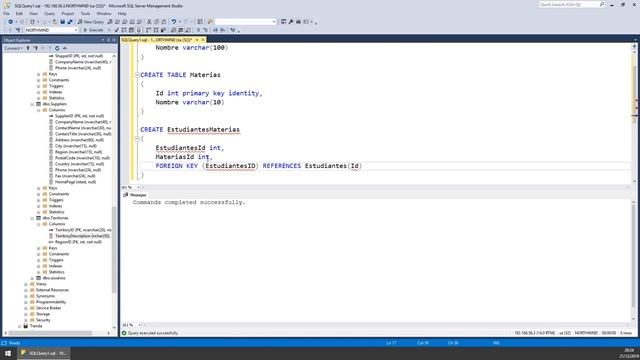Expand the Tienda database node

tap(19, 326)
